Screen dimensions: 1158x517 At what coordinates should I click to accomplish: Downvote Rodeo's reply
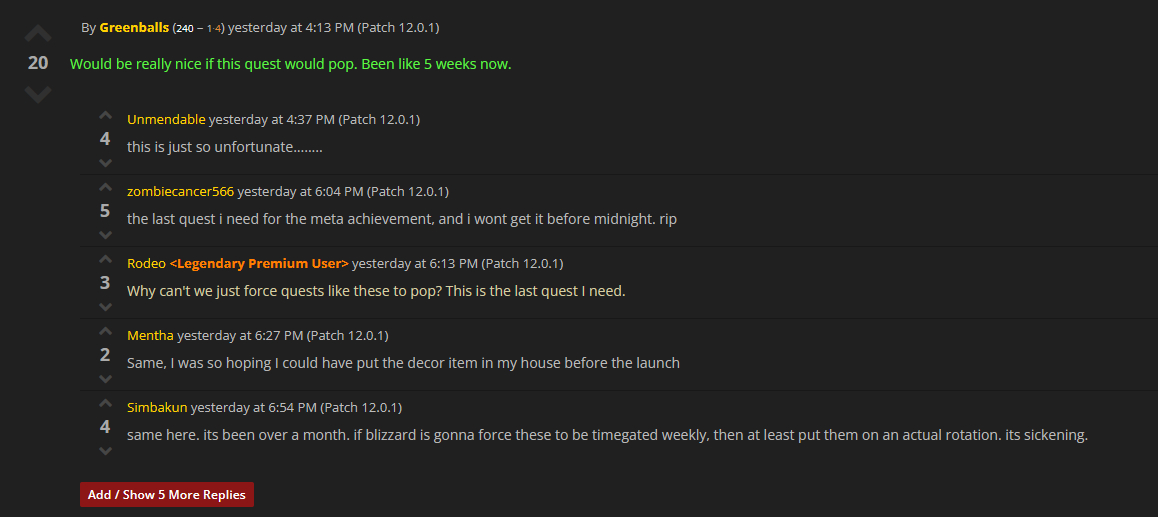[x=105, y=306]
